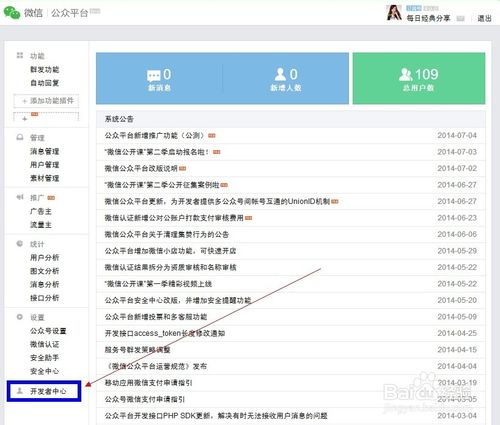Viewport: 500px width, 425px height.
Task: Open 安全助手 in settings
Action: (x=45, y=358)
